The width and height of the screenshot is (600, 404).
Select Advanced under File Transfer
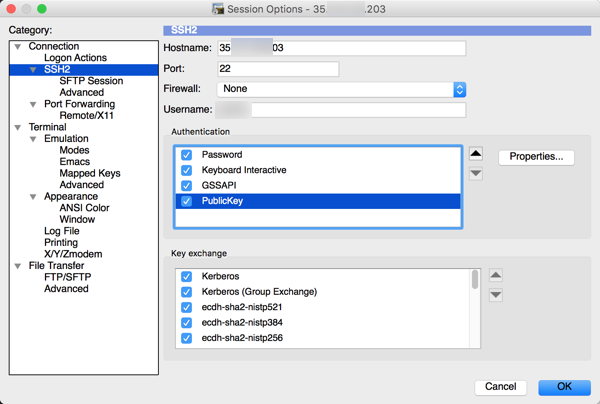click(66, 289)
